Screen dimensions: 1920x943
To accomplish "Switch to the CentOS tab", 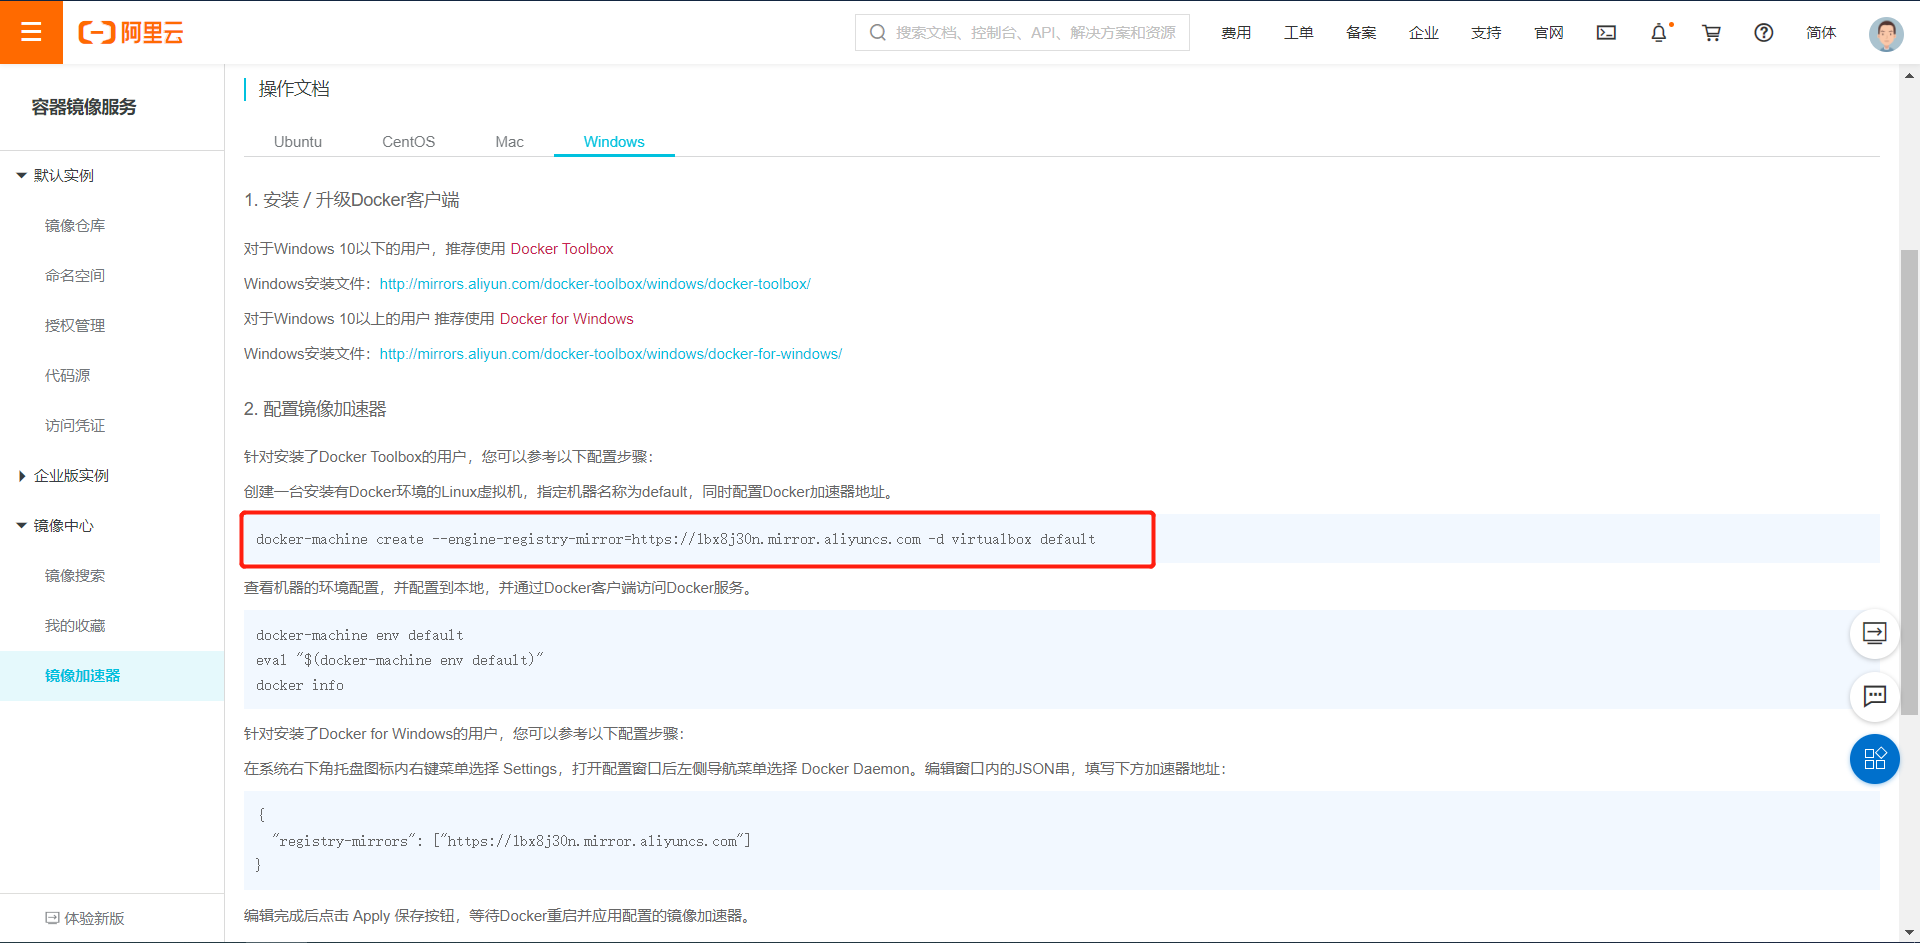I will [408, 142].
